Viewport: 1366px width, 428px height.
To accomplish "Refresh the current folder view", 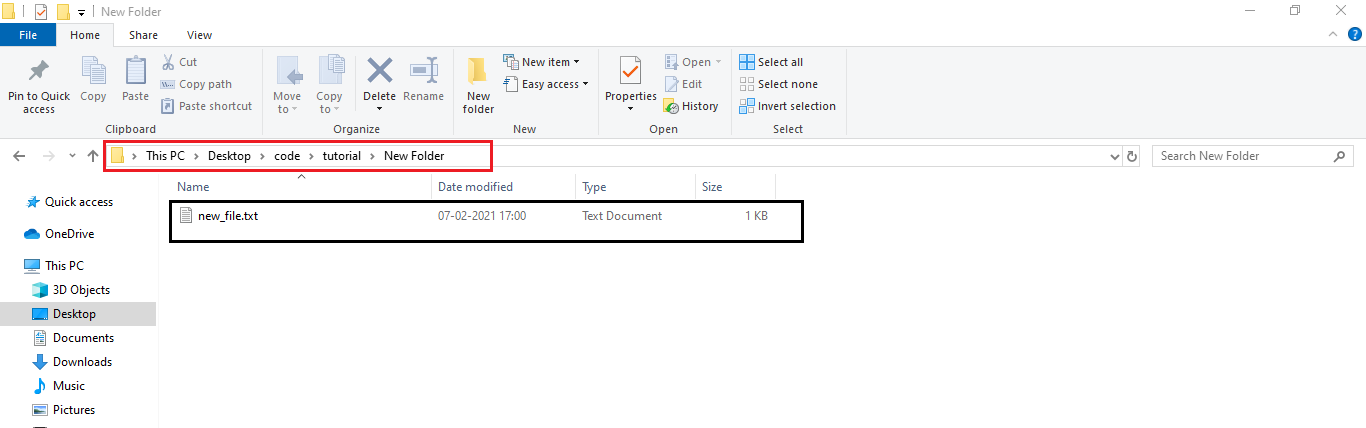I will tap(1132, 156).
